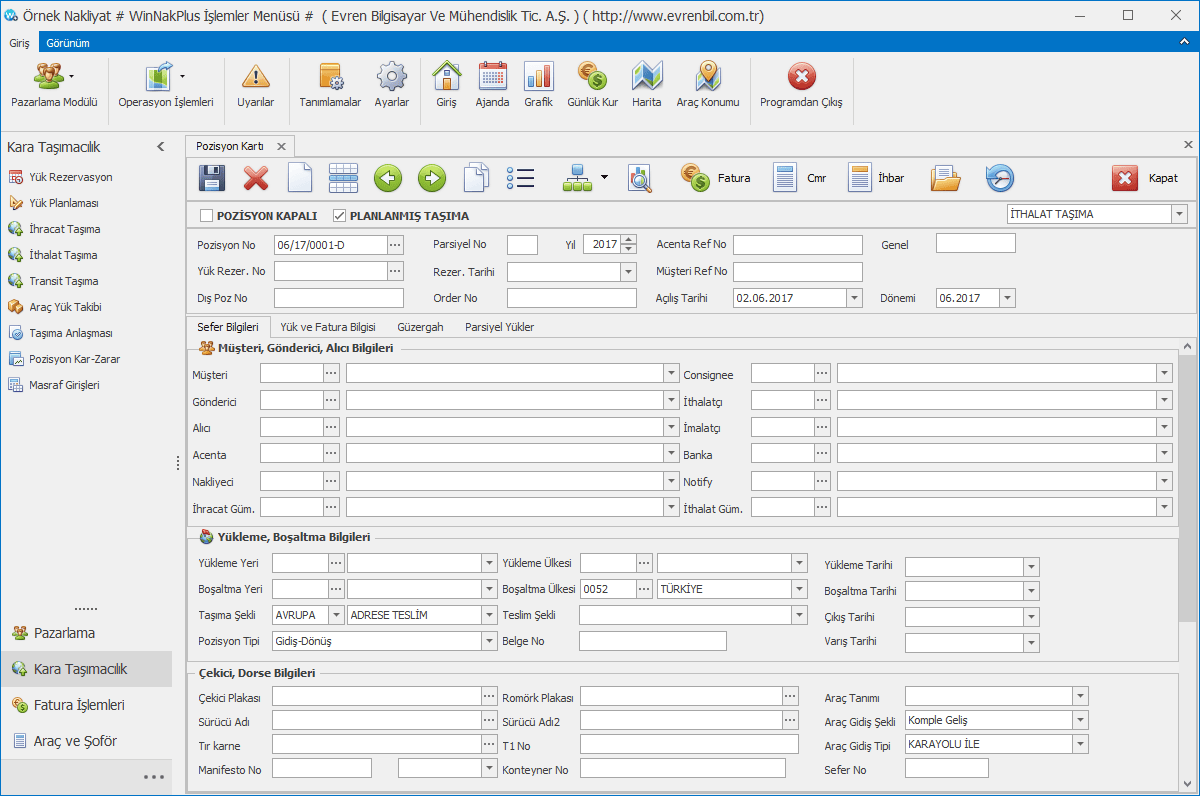This screenshot has height=796, width=1200.
Task: Click into the Dış Poz No field
Action: coord(339,298)
